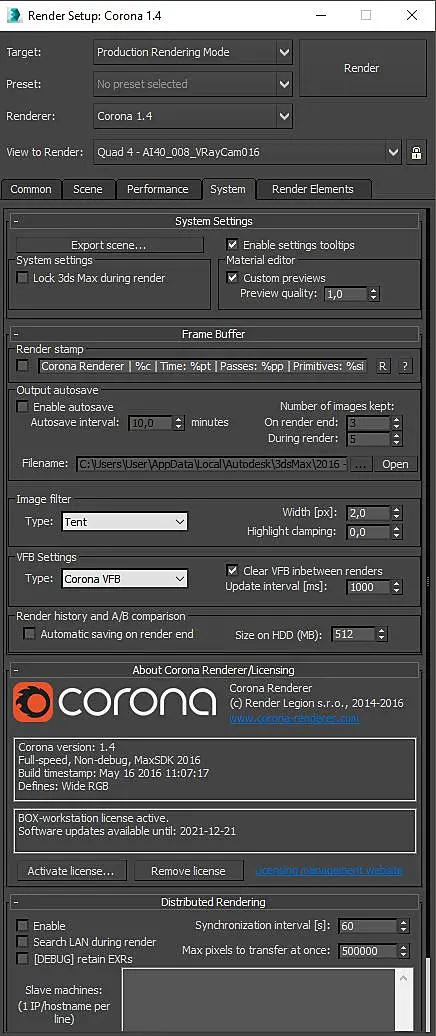Enable Search LAN during render

click(x=22, y=942)
